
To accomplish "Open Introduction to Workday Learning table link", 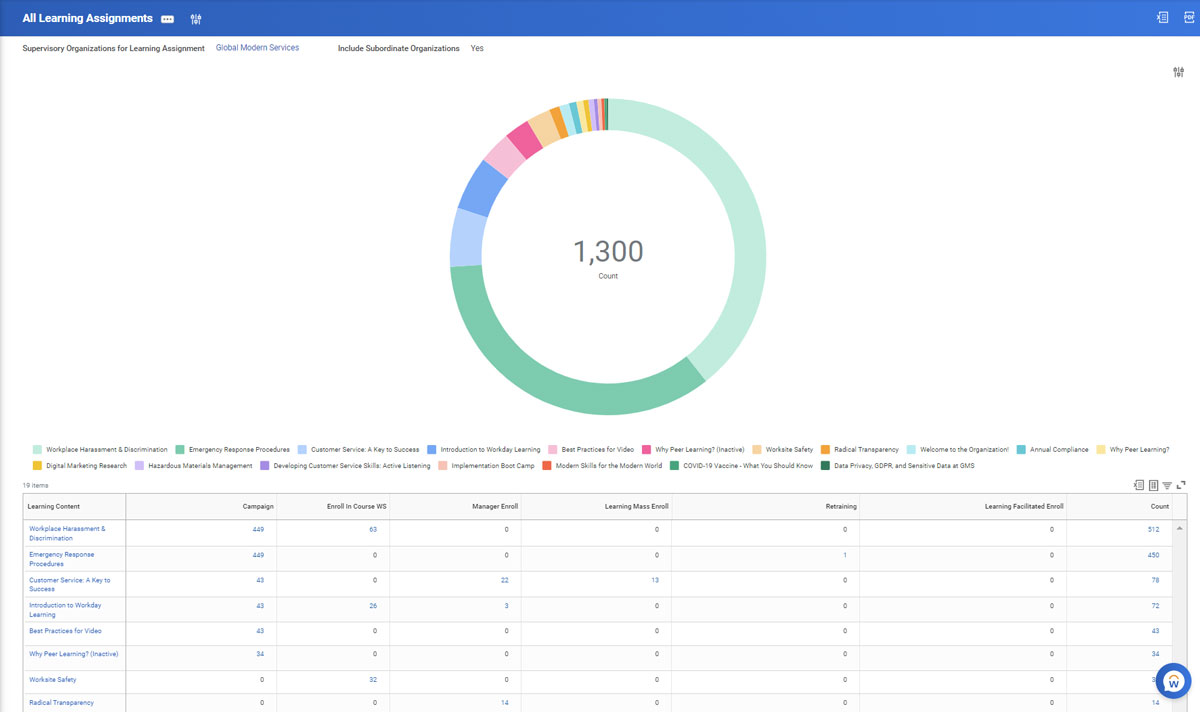I will [x=65, y=610].
